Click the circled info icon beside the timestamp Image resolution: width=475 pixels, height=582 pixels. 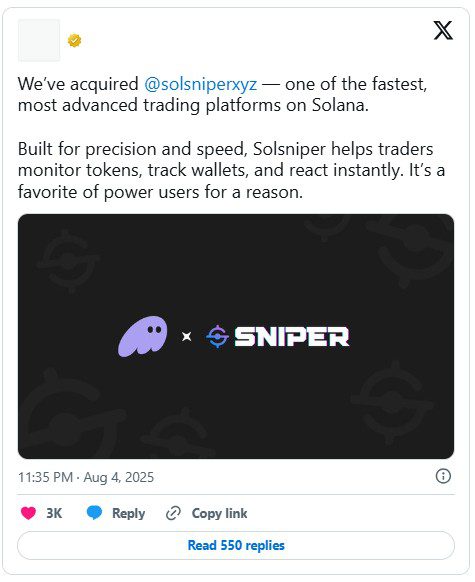tap(443, 476)
